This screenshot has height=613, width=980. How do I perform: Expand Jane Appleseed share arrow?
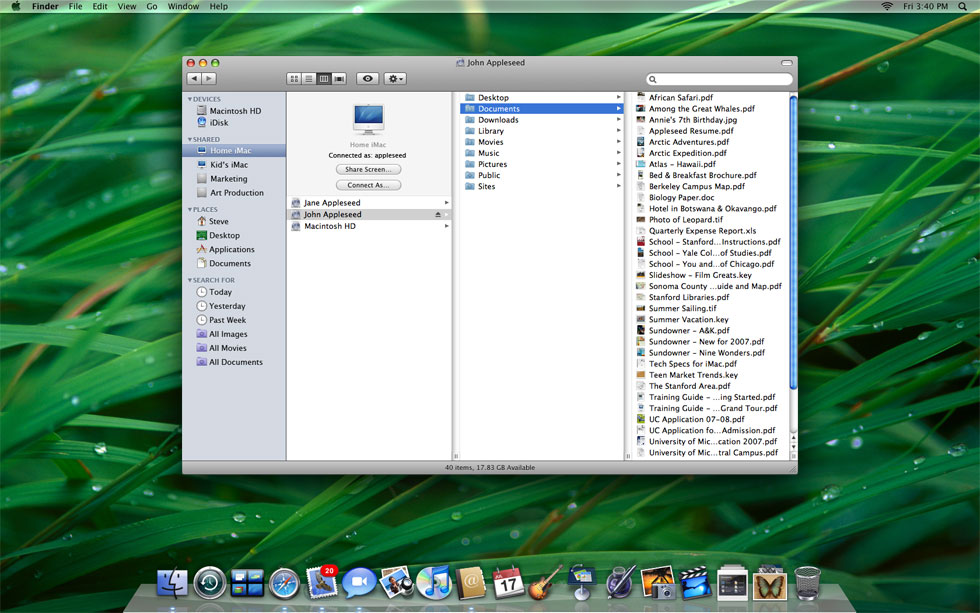pos(446,202)
